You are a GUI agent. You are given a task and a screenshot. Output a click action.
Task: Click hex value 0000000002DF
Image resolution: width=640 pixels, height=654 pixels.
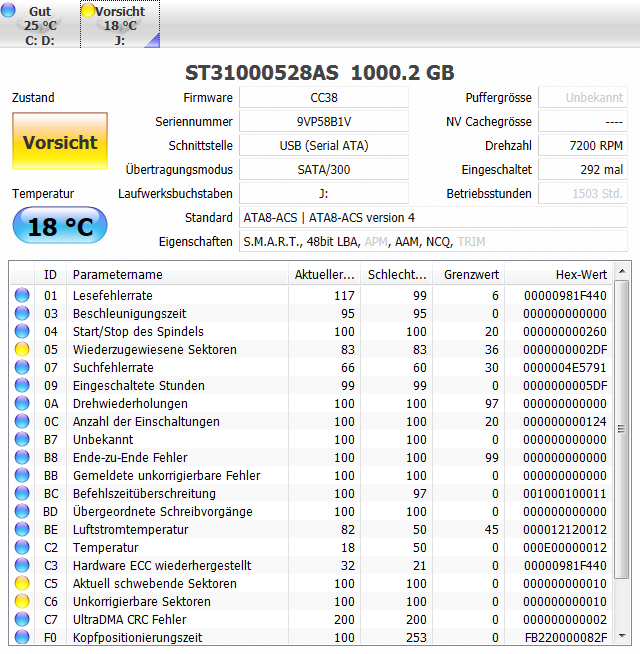point(565,350)
